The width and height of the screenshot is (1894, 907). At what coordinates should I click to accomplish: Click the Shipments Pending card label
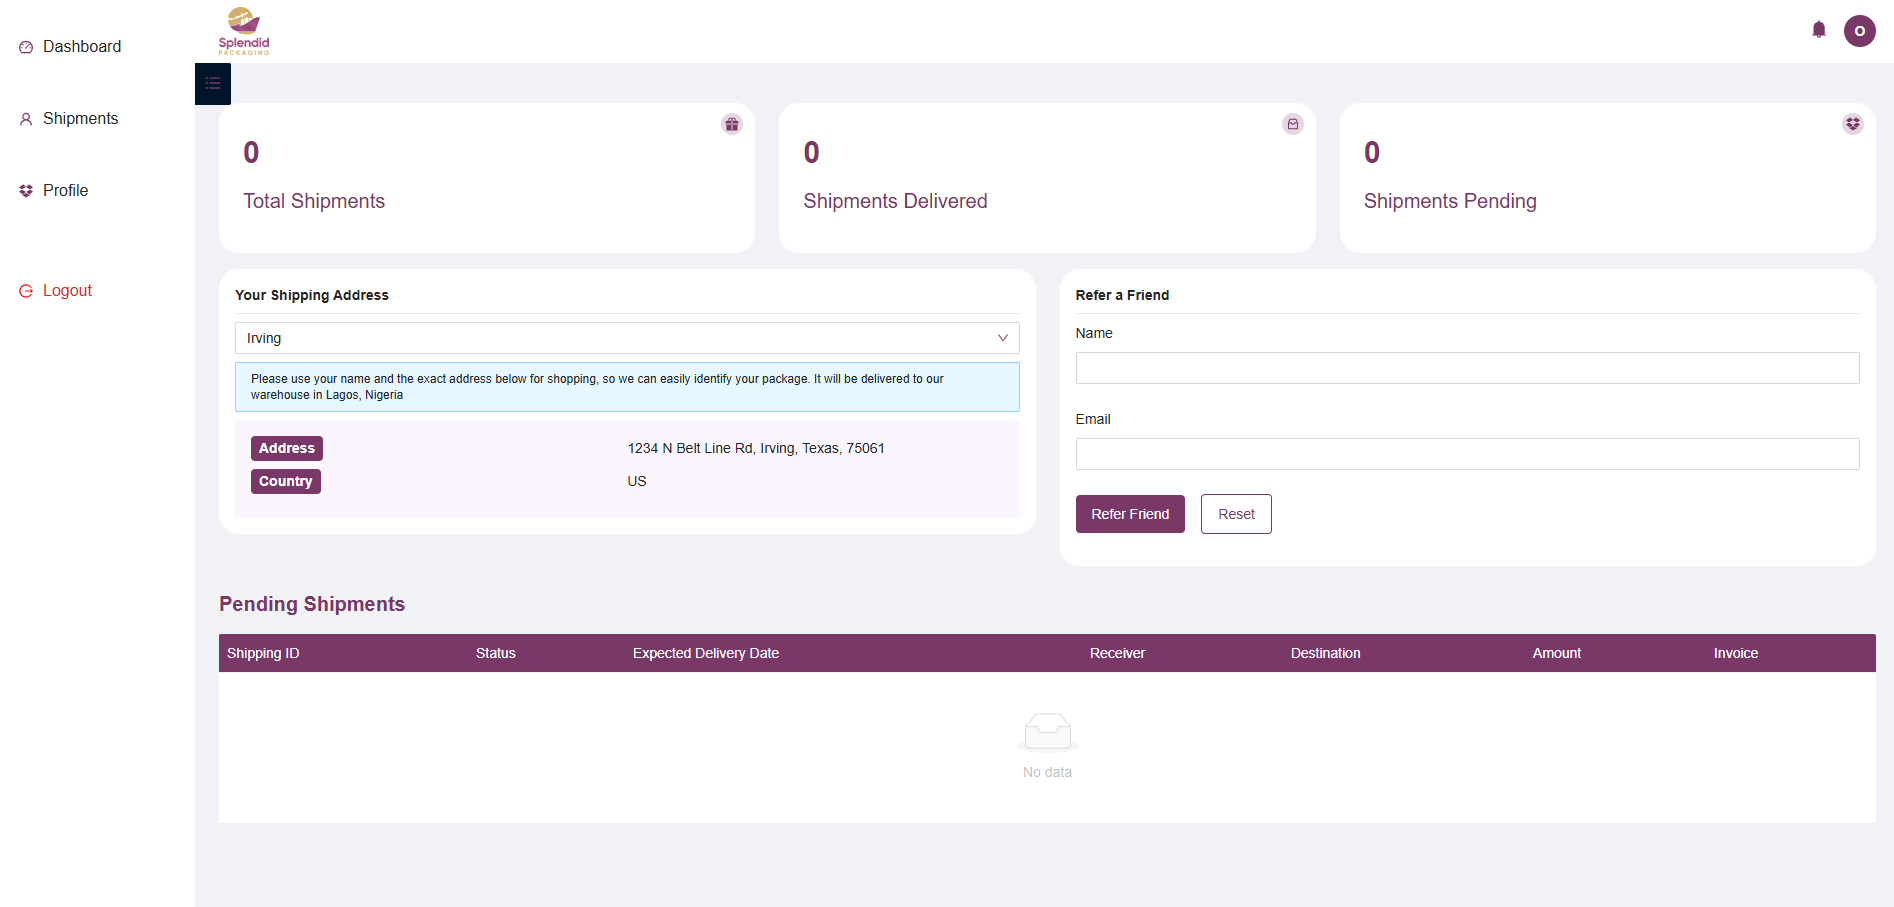(1450, 201)
